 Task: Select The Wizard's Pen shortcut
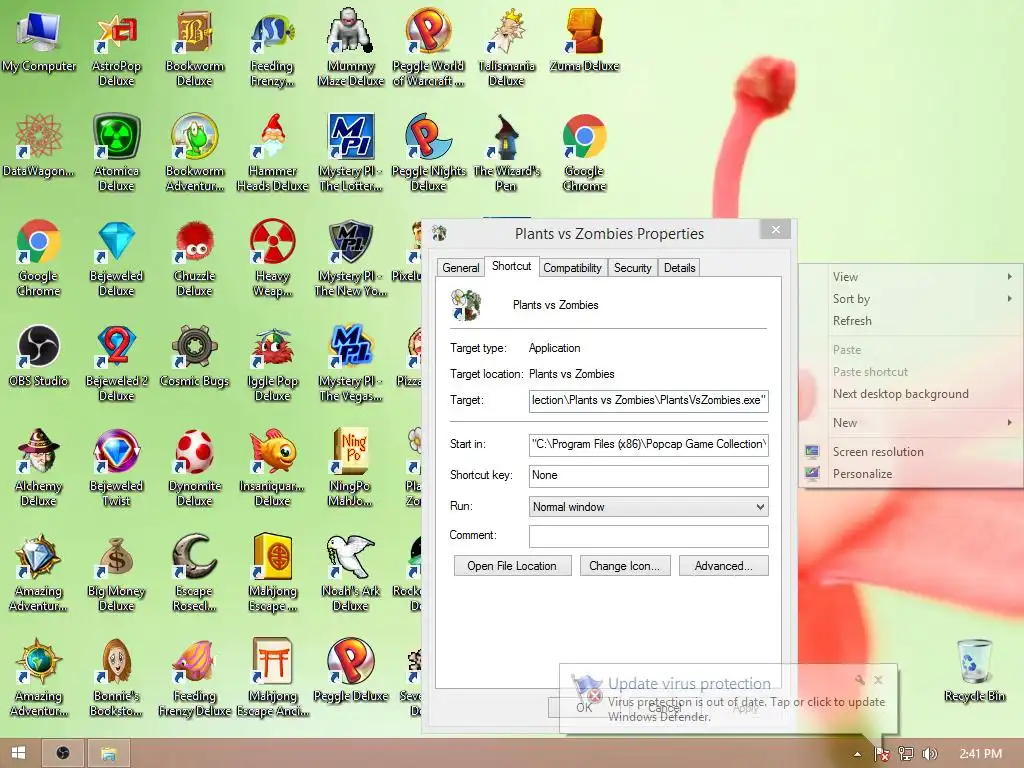507,154
